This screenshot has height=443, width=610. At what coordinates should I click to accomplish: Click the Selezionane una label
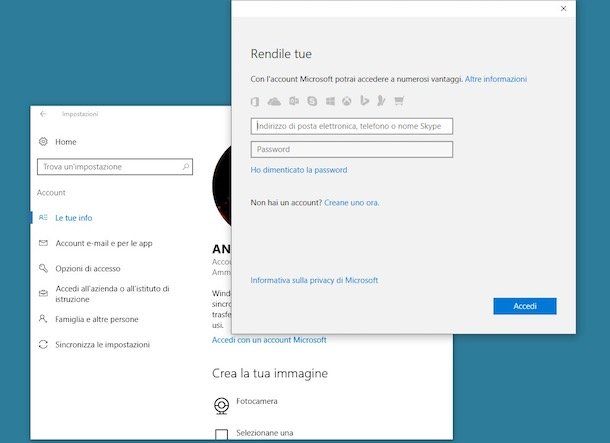(265, 433)
